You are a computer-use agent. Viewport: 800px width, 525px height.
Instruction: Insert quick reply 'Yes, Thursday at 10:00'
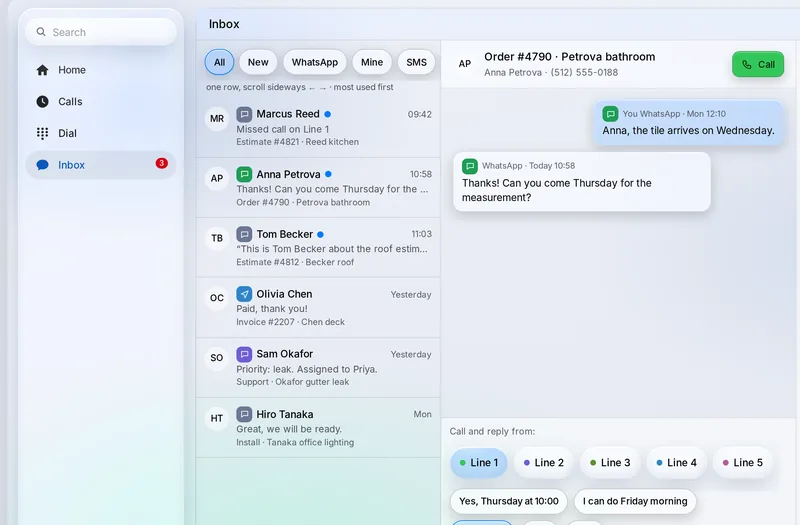509,502
